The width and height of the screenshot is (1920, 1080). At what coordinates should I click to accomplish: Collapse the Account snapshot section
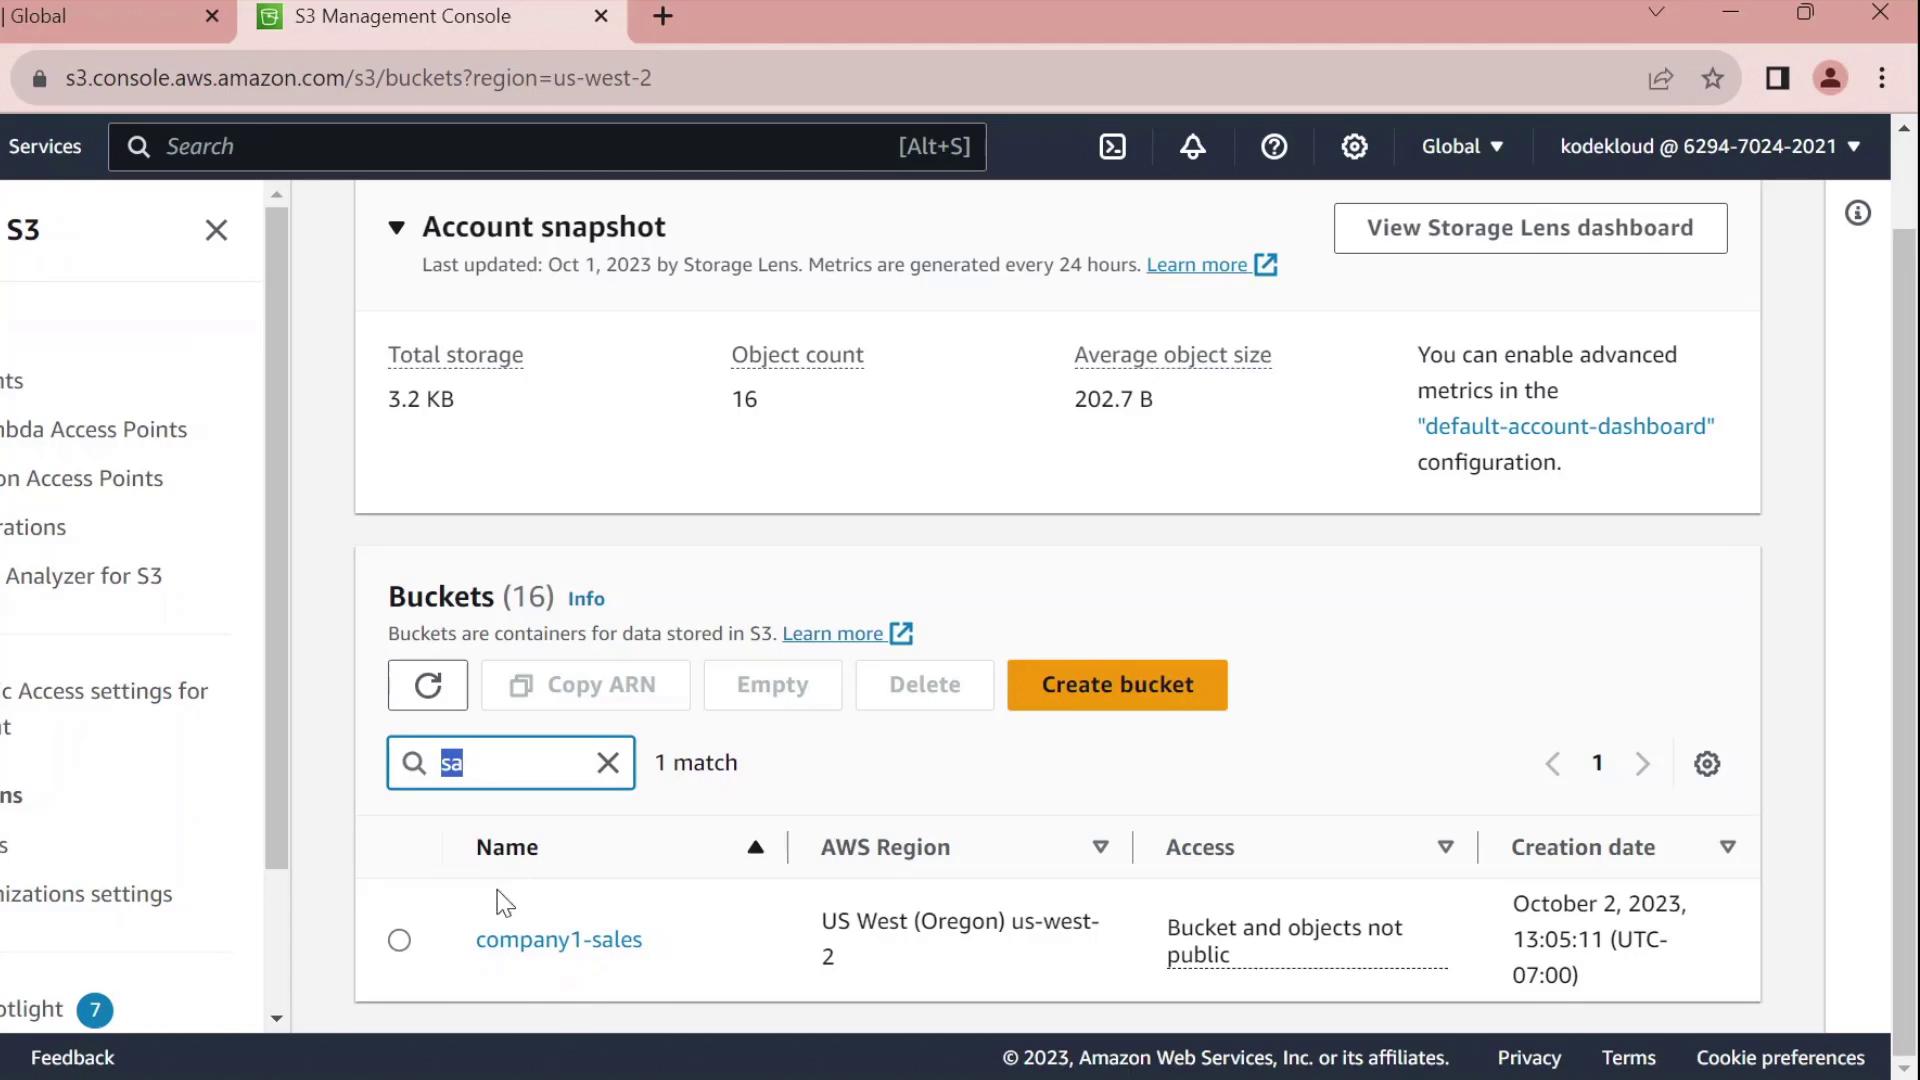click(397, 228)
